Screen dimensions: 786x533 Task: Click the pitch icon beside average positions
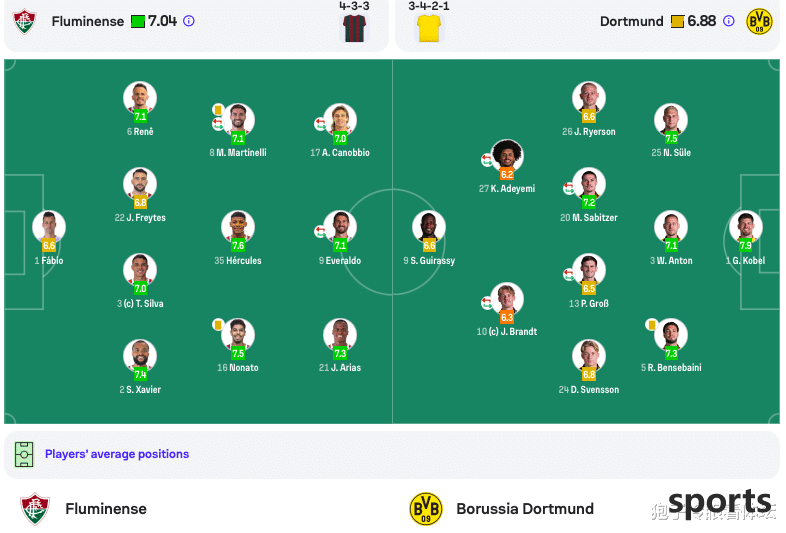(x=24, y=454)
